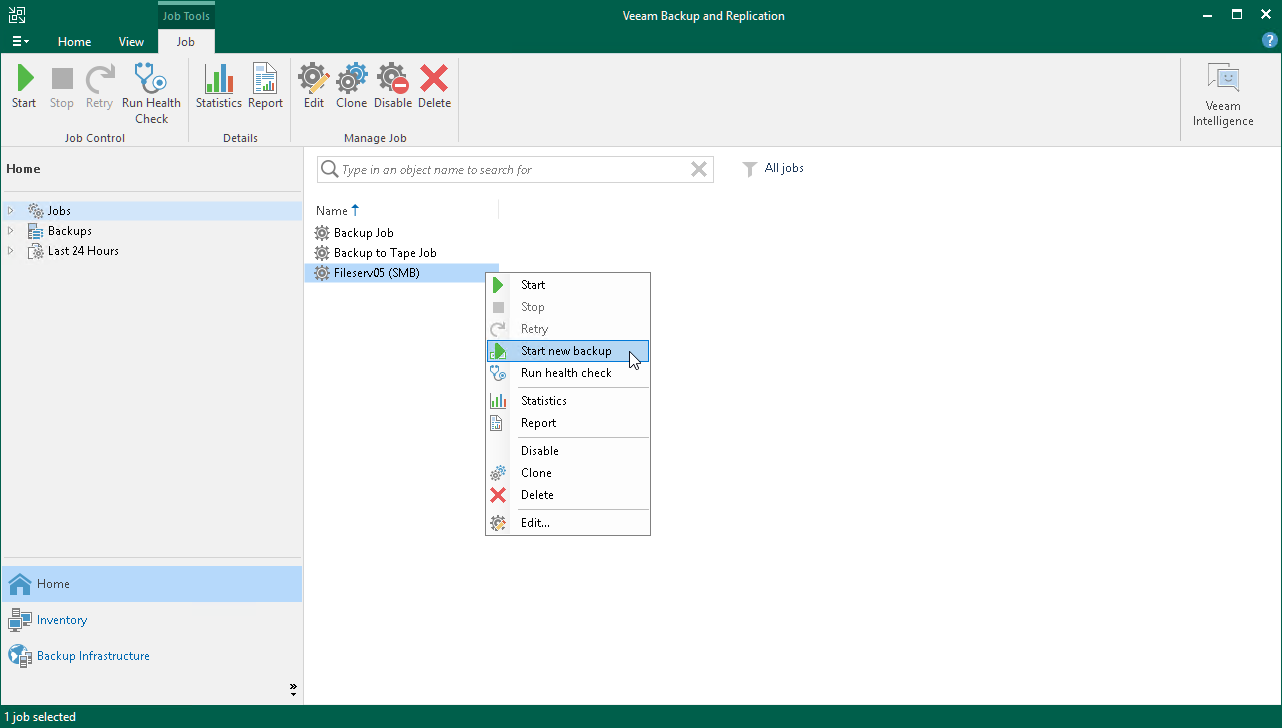Select the Start job icon in the ribbon

[x=23, y=85]
